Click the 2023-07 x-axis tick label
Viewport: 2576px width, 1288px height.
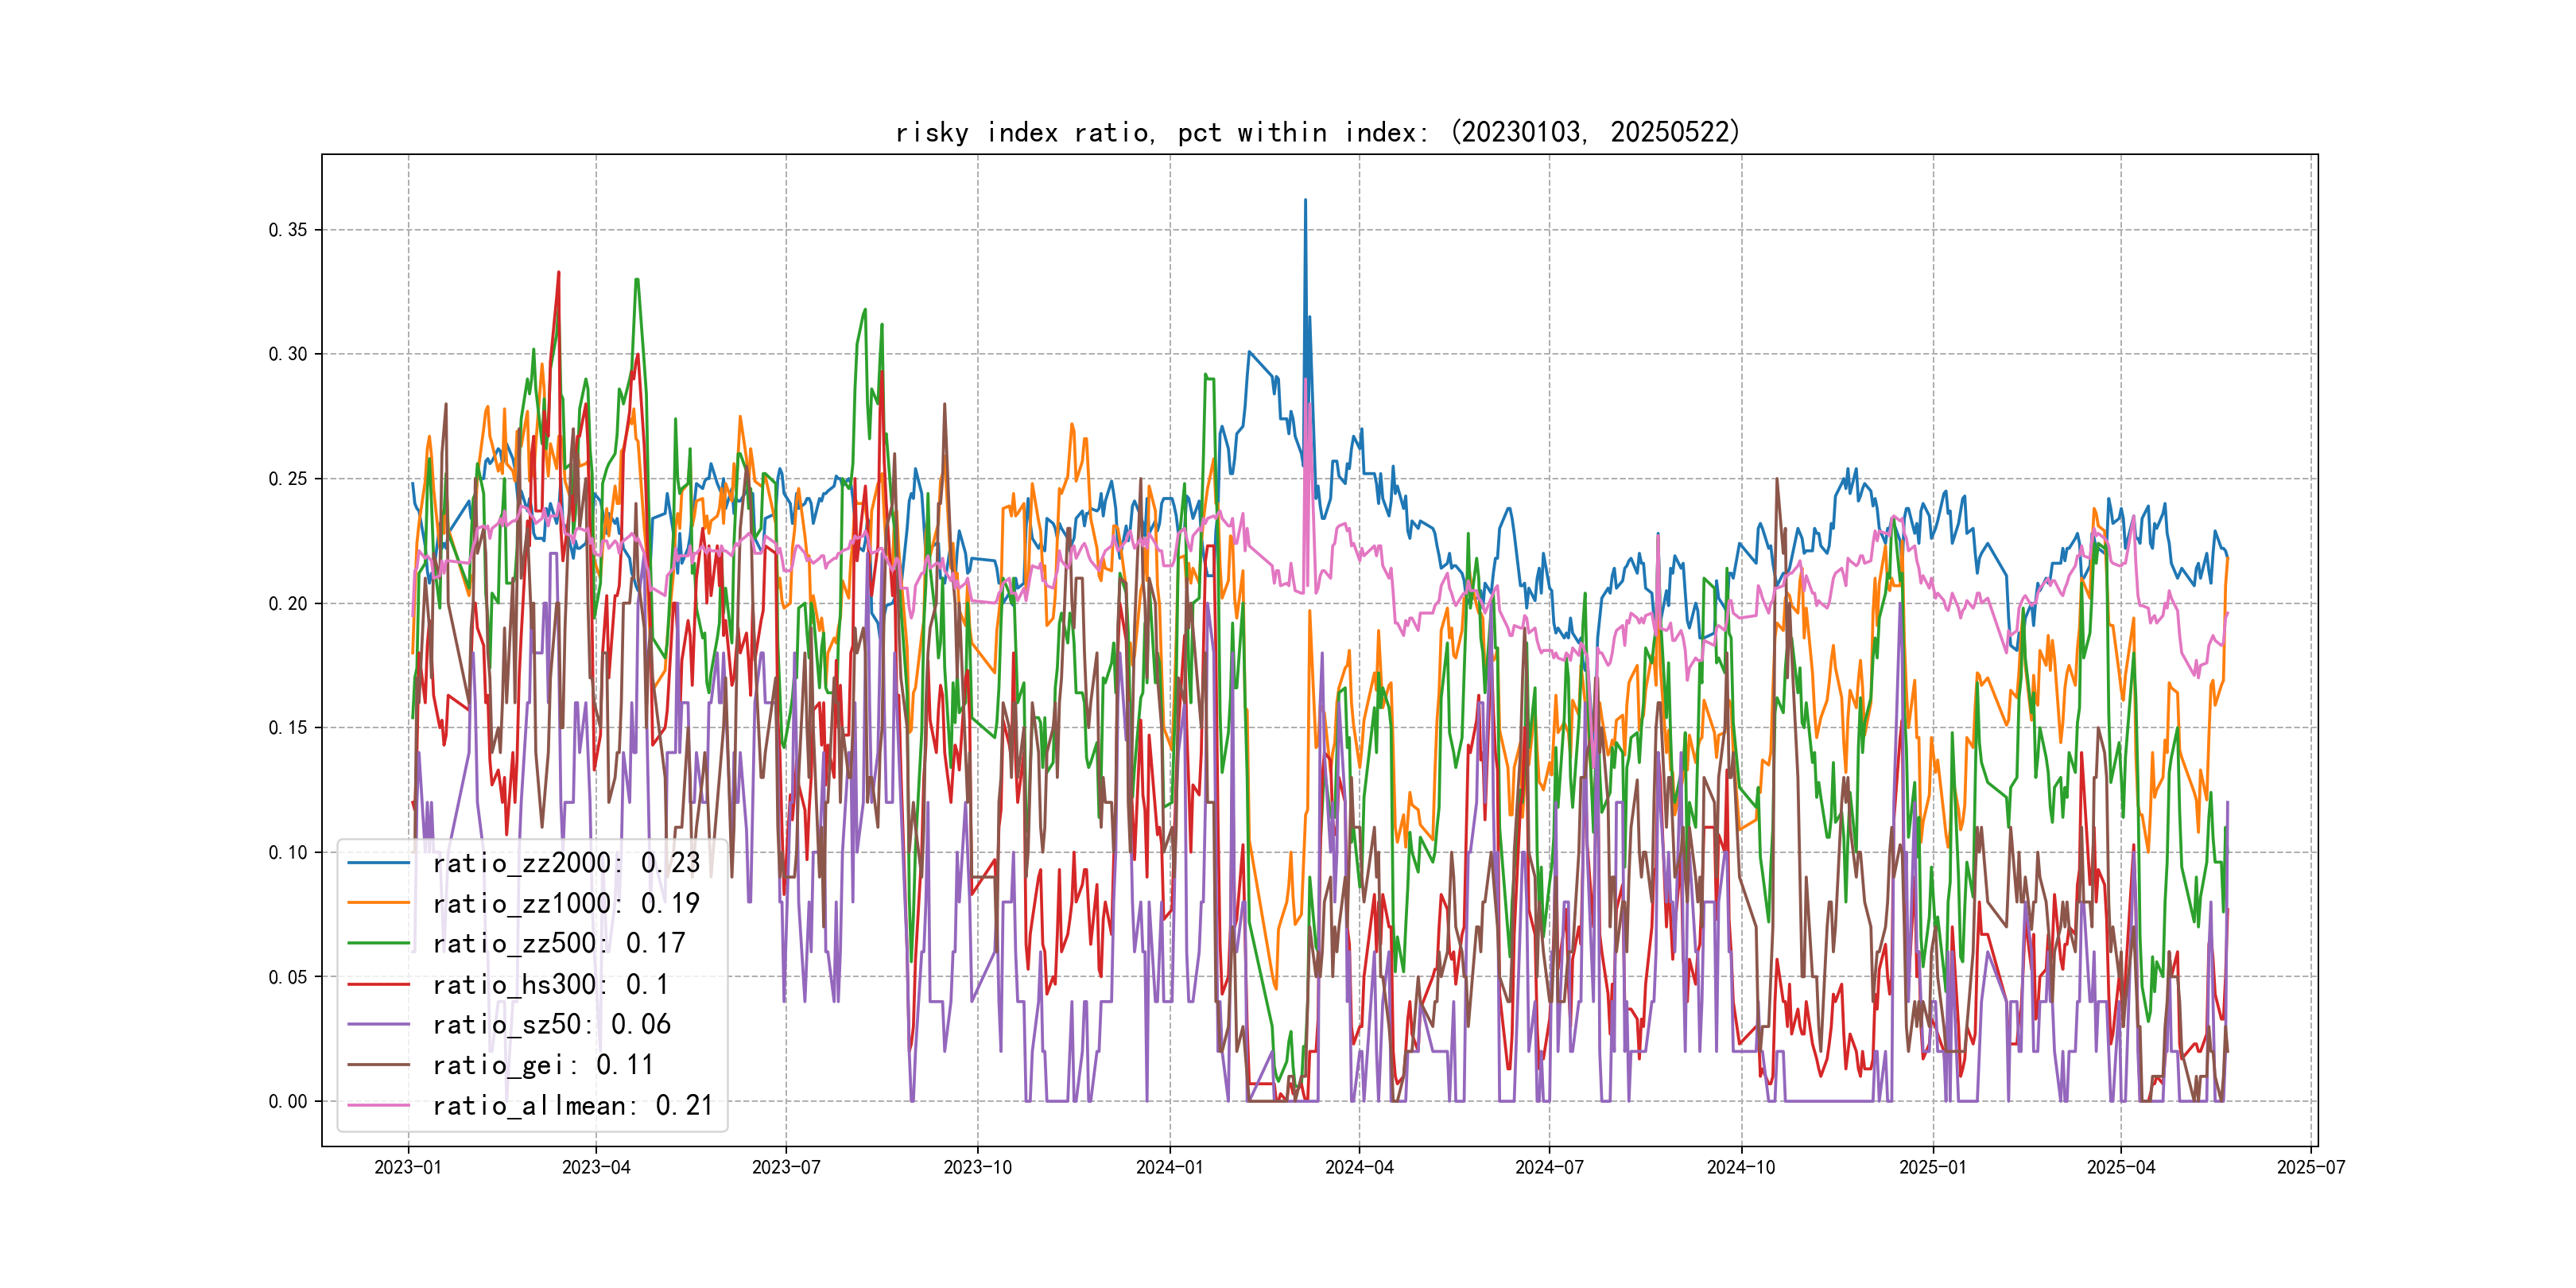[786, 1168]
